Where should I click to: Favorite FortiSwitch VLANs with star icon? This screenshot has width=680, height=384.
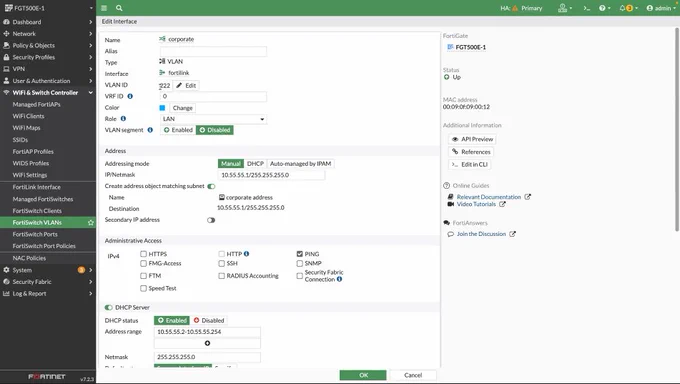(x=91, y=223)
